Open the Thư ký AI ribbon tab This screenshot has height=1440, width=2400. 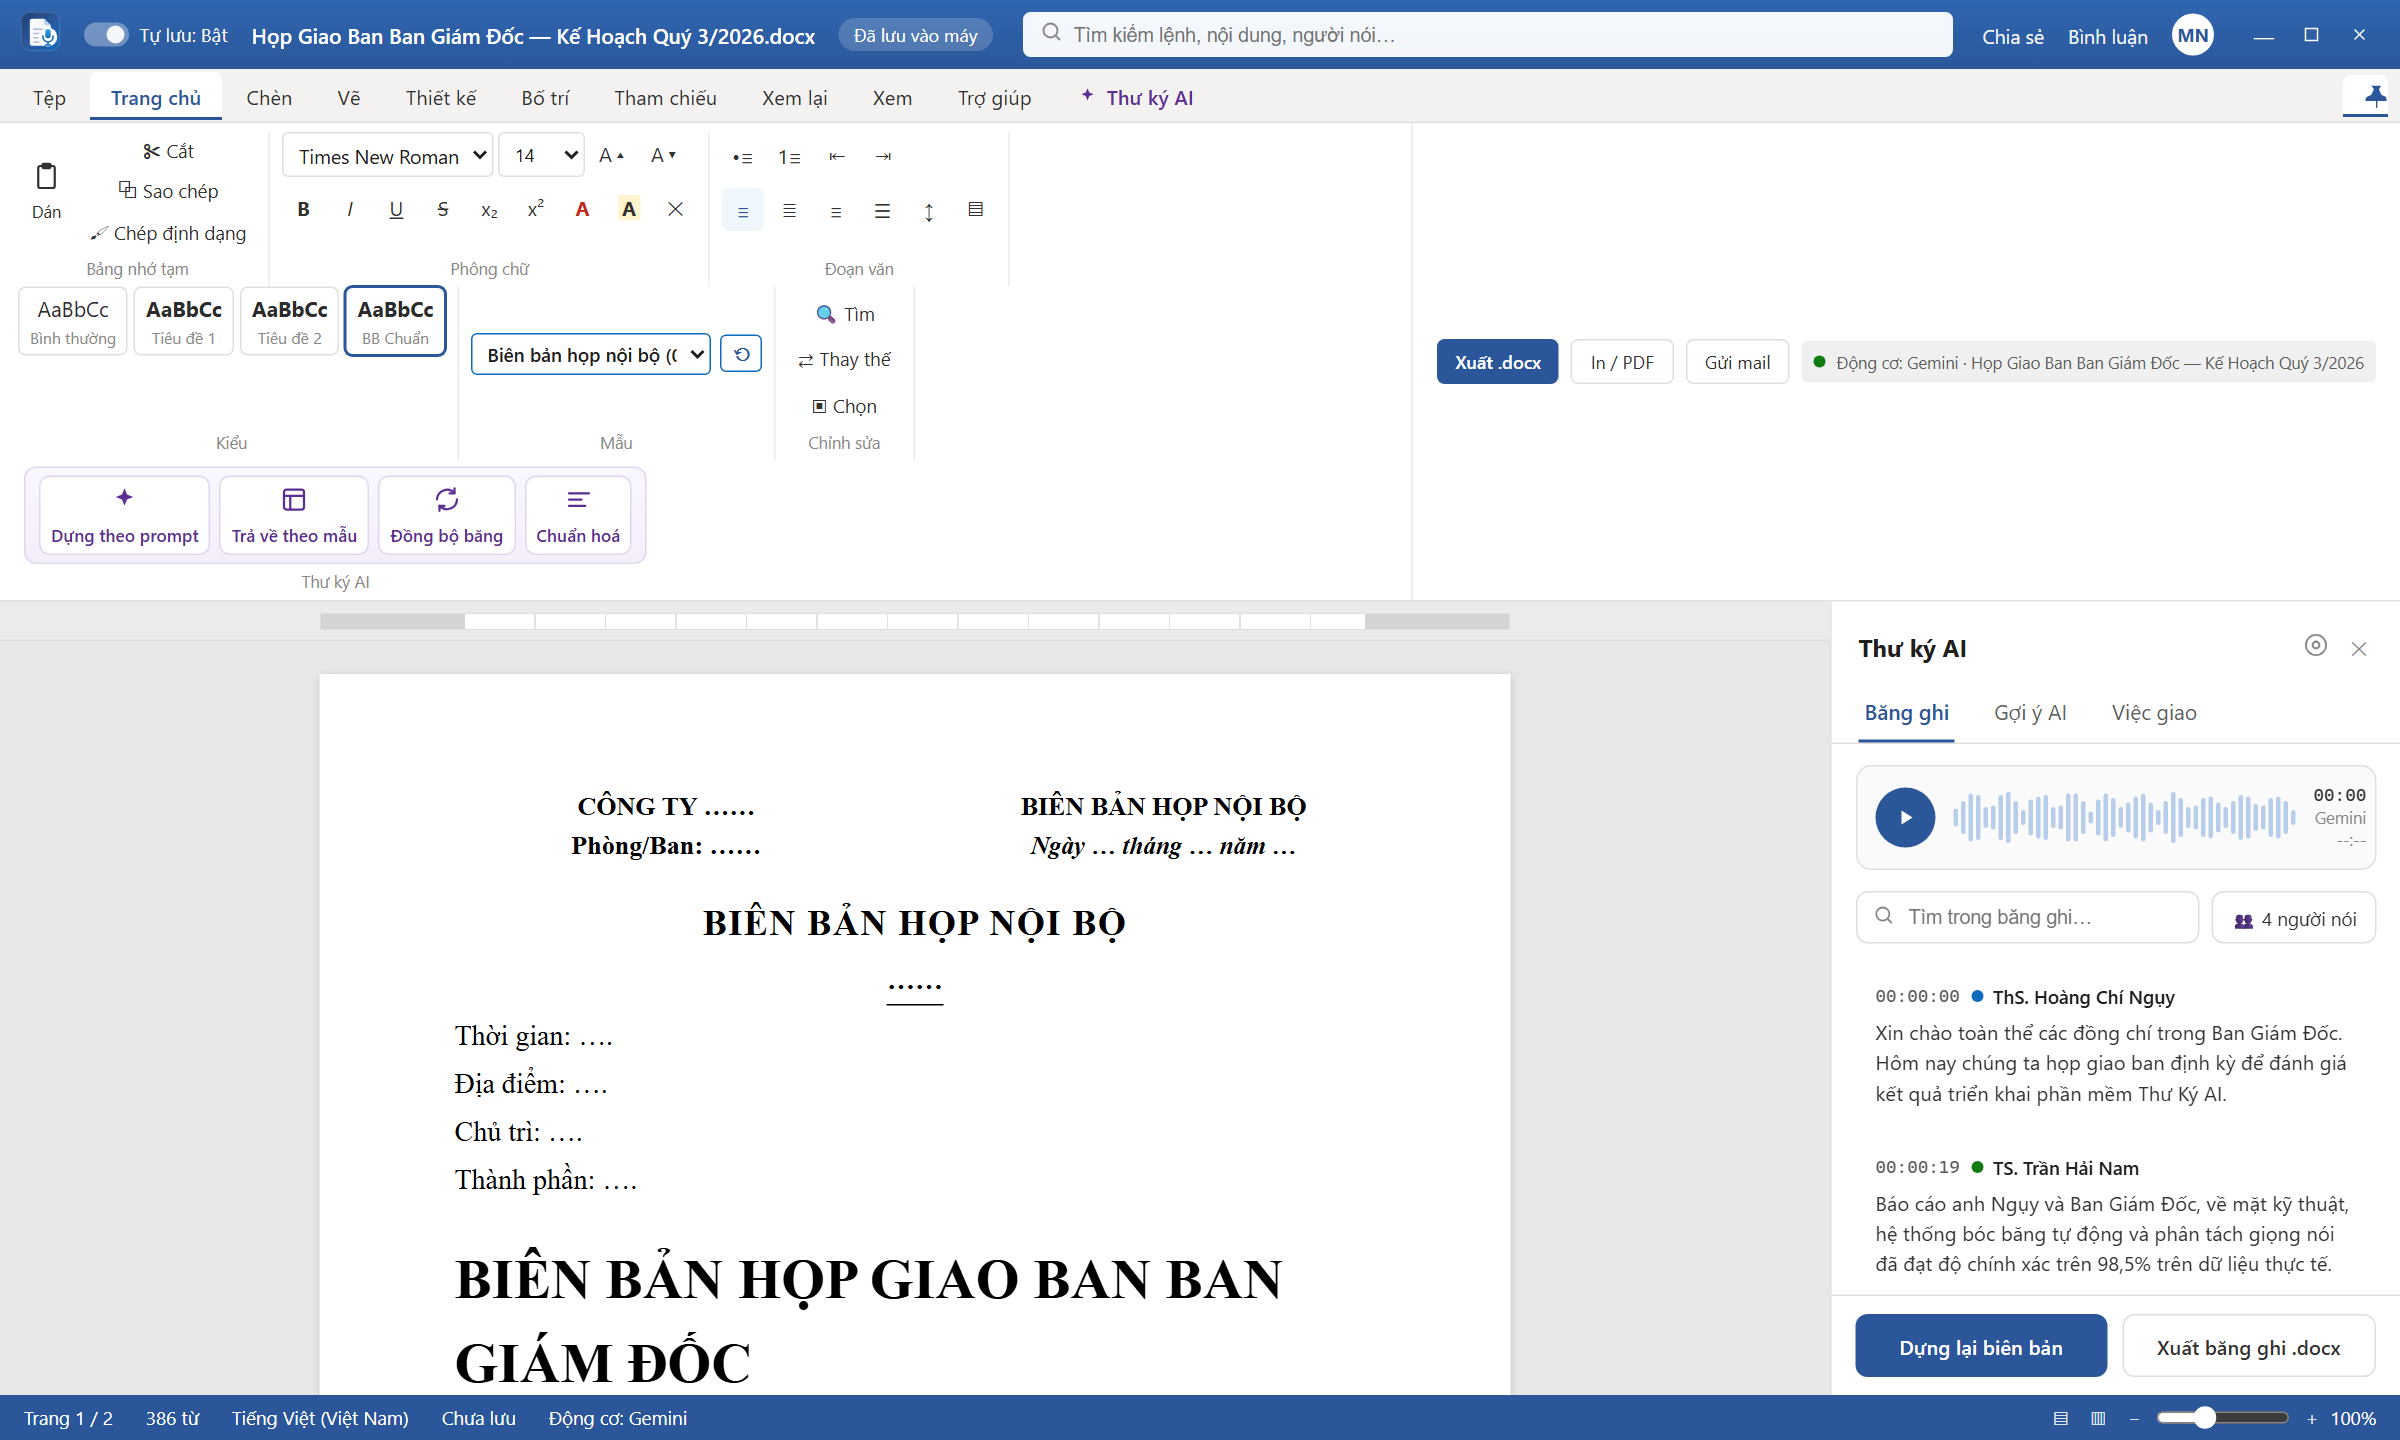(x=1138, y=98)
